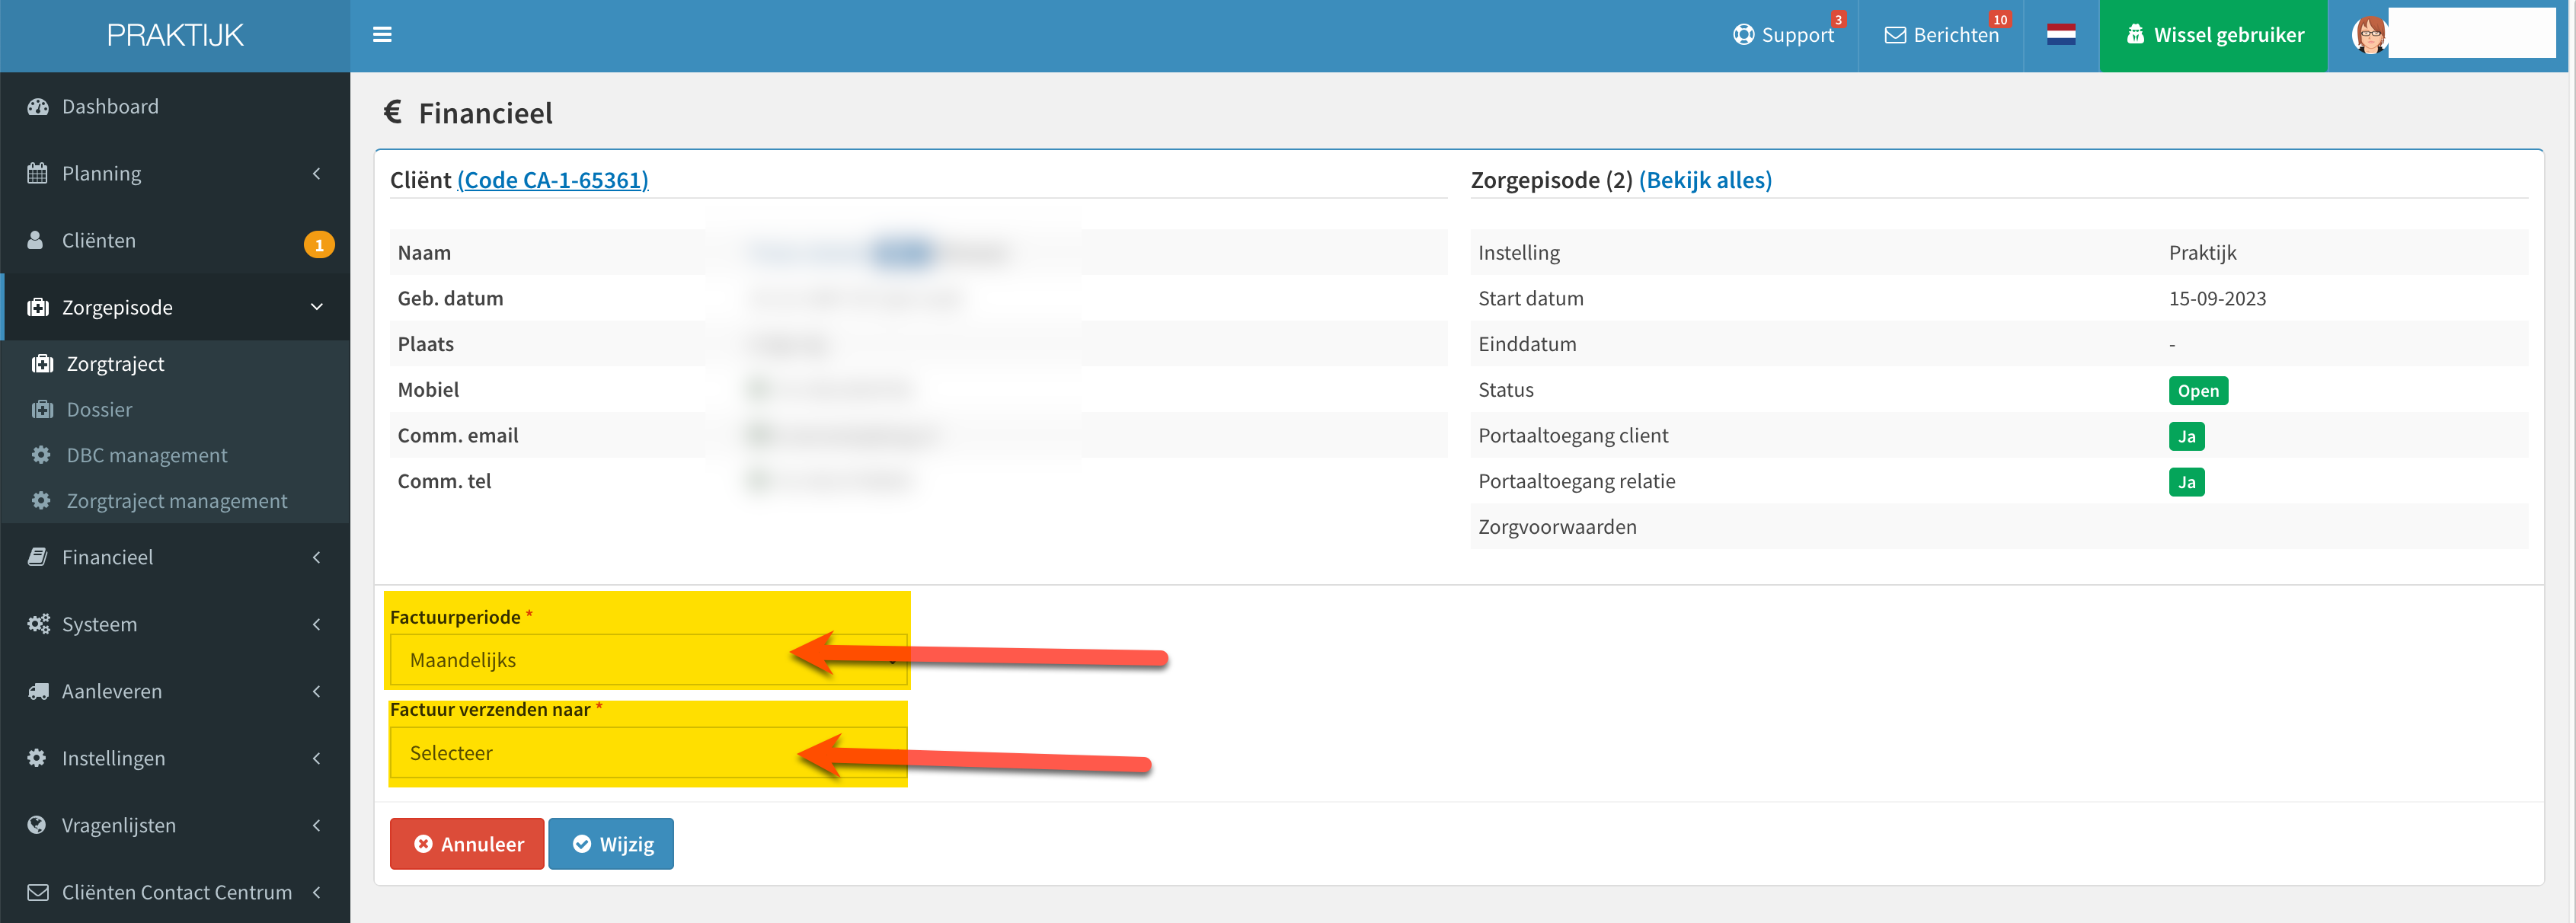Click the PRAKTIJK logo text
Image resolution: width=2576 pixels, height=923 pixels.
point(175,35)
